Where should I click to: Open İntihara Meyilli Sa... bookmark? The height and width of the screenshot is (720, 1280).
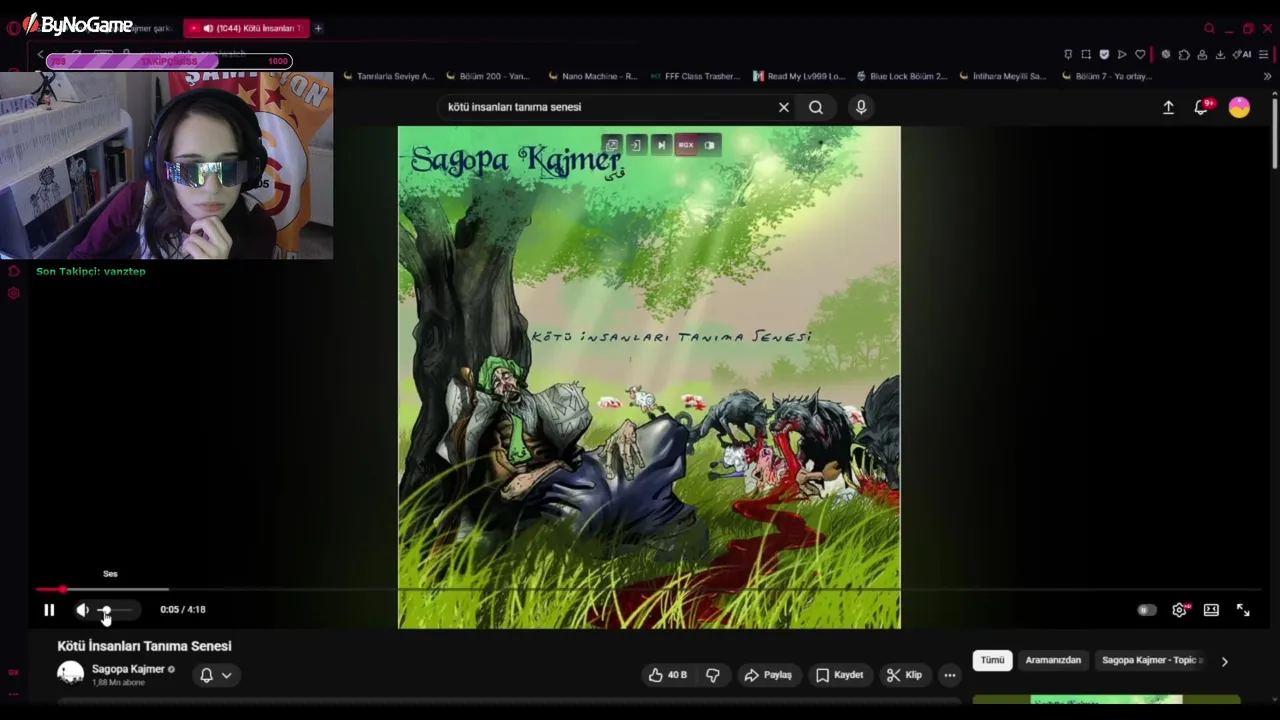coord(1003,76)
